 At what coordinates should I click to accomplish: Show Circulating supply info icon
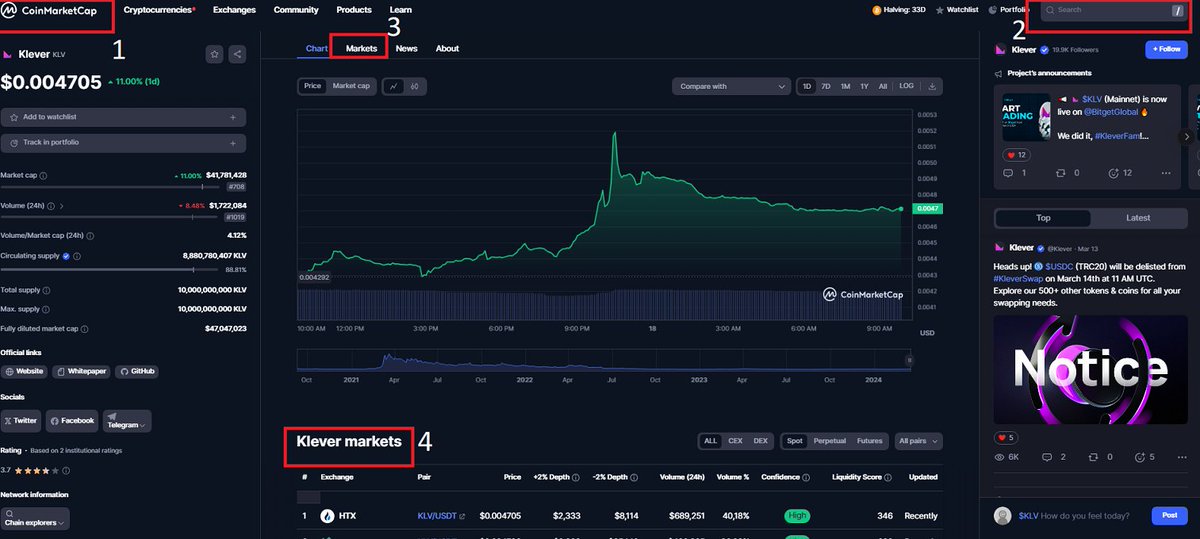click(76, 255)
